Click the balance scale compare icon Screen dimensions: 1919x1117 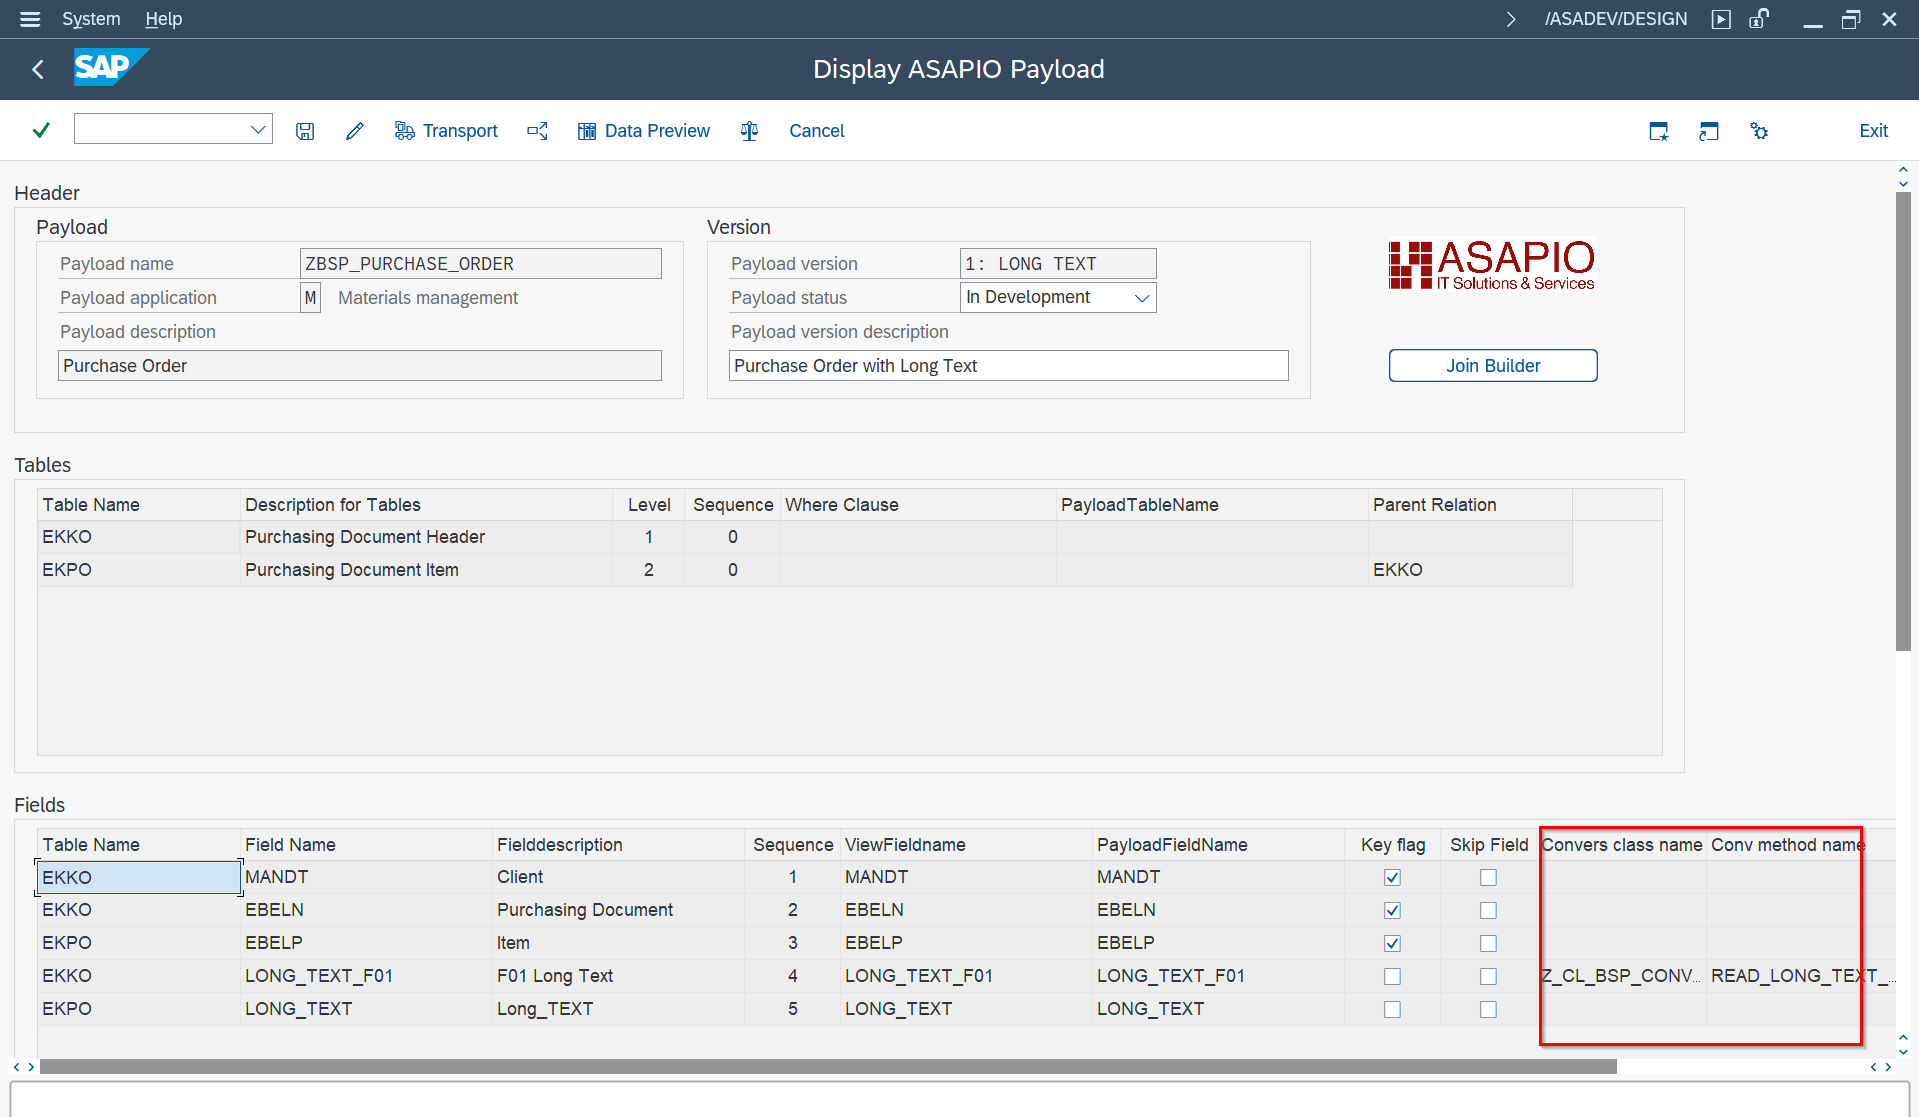click(750, 131)
